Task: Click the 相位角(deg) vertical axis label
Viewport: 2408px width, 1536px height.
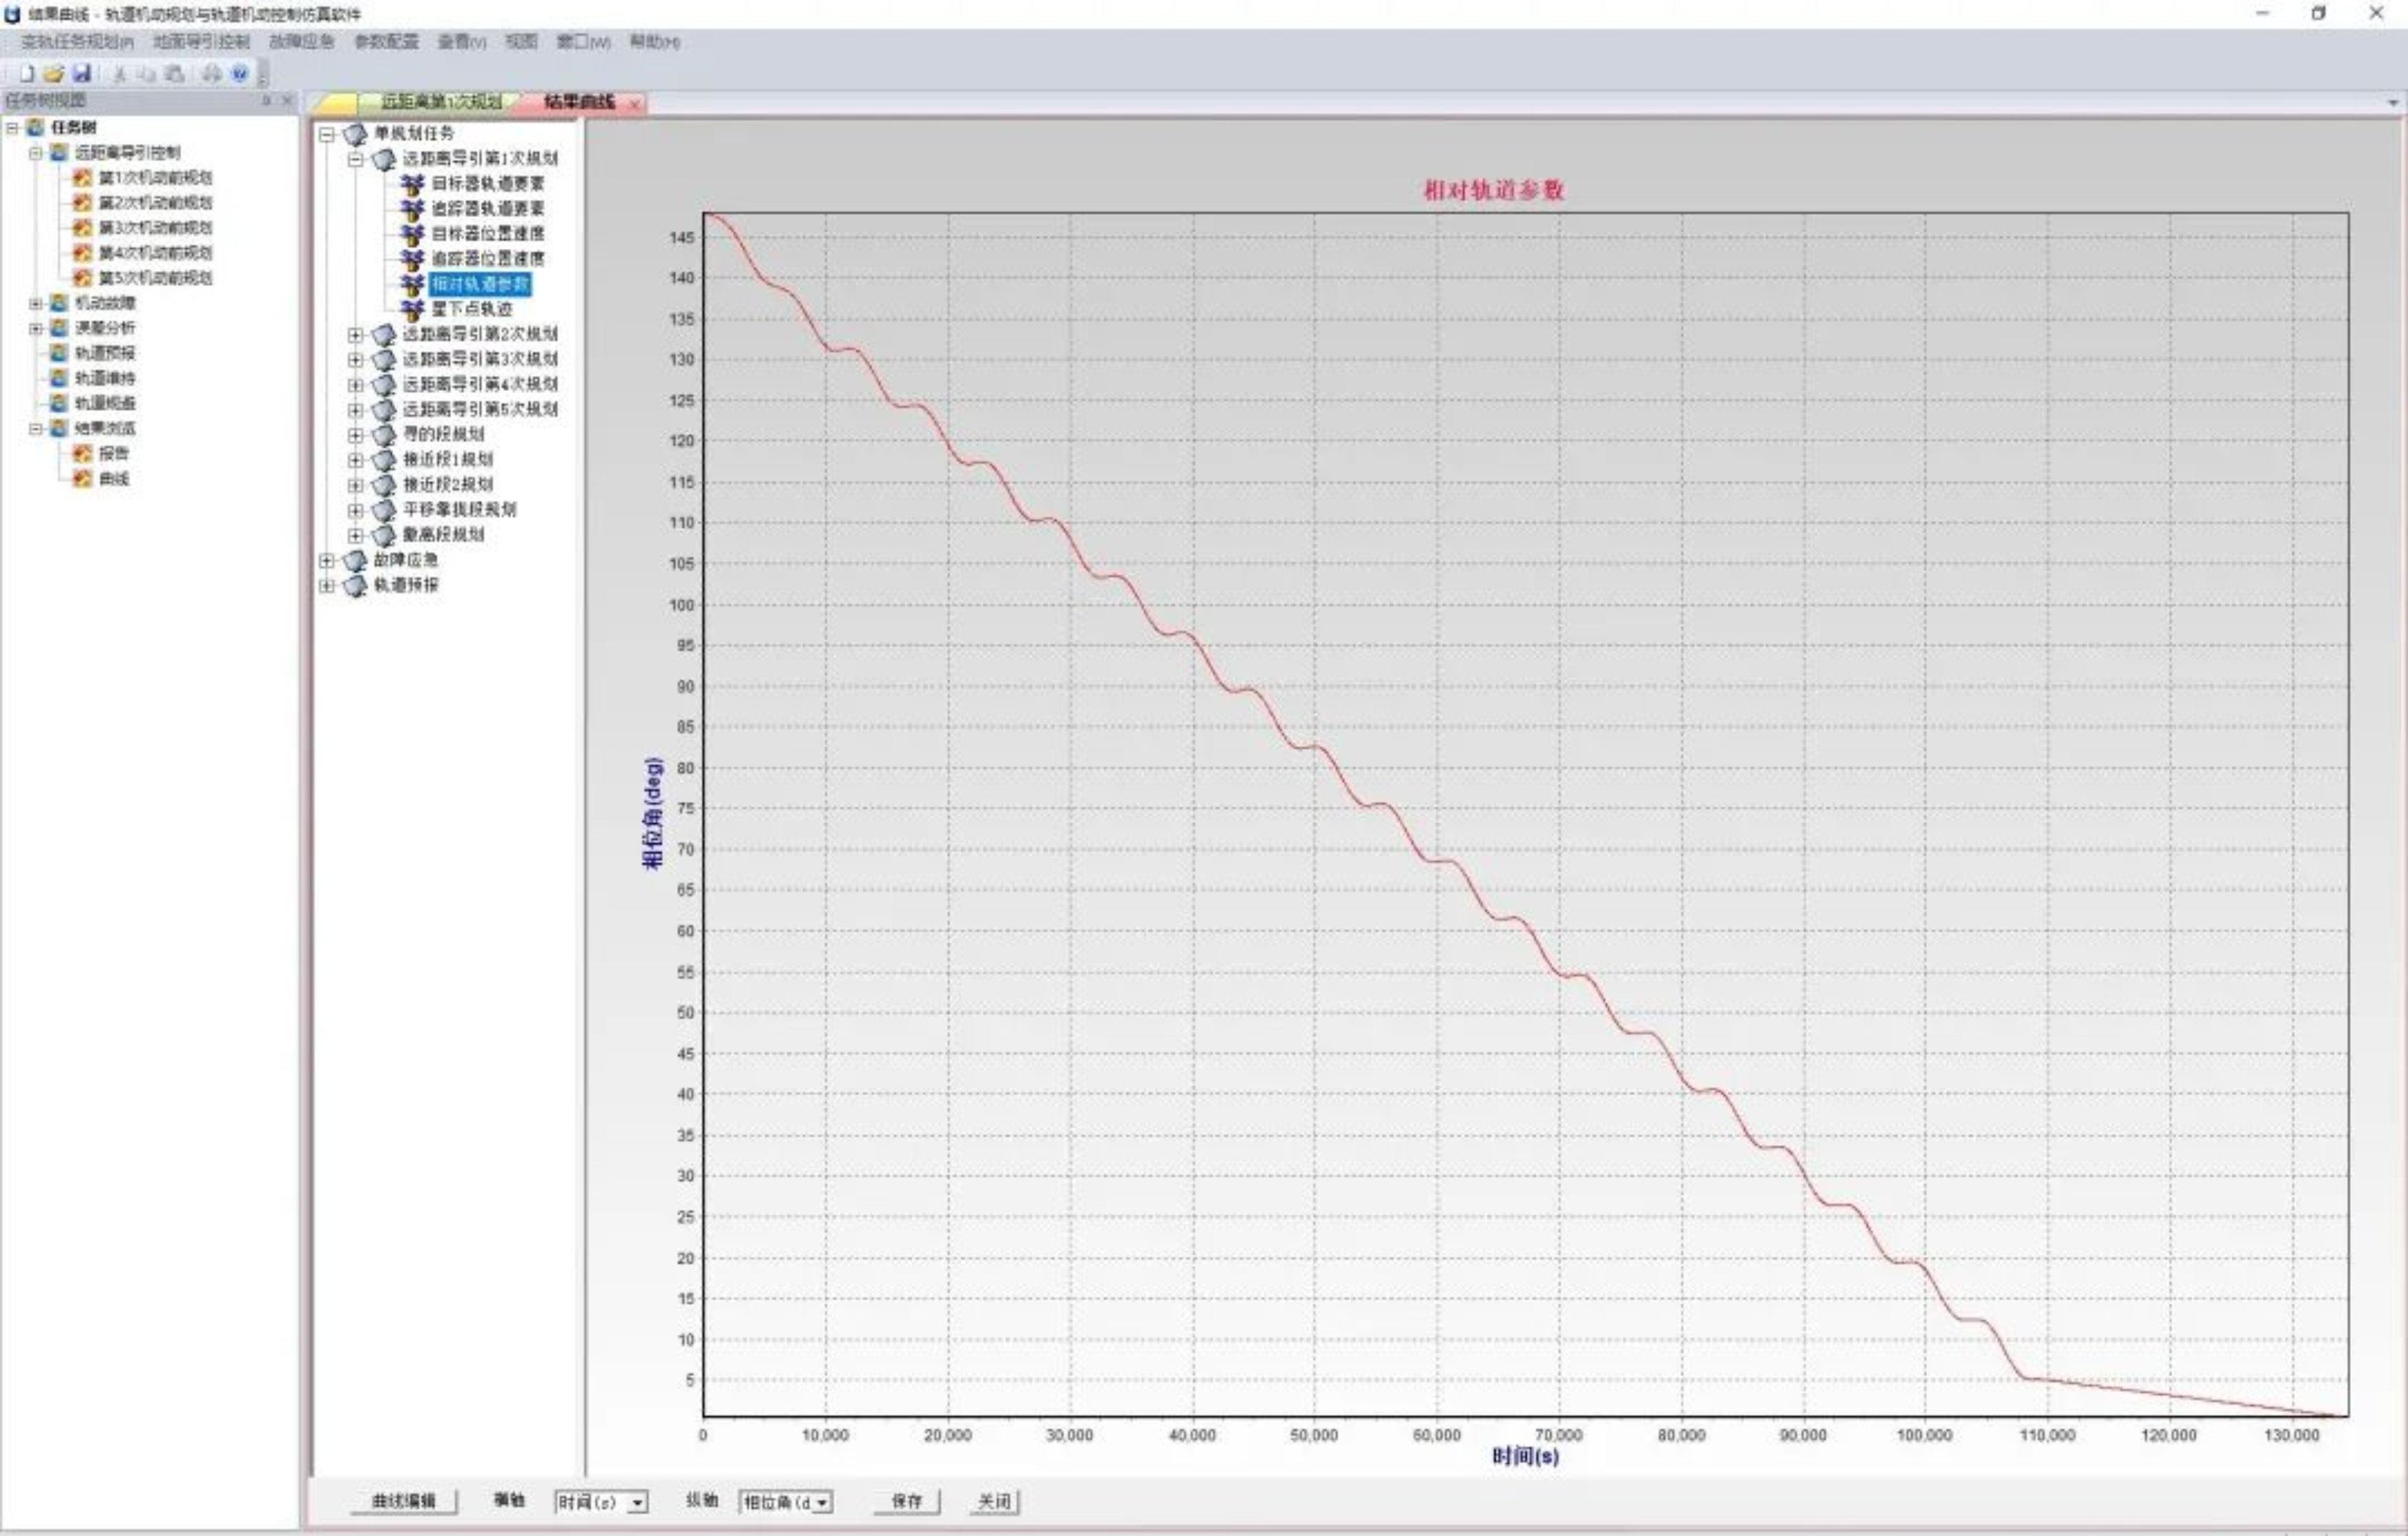Action: click(652, 813)
